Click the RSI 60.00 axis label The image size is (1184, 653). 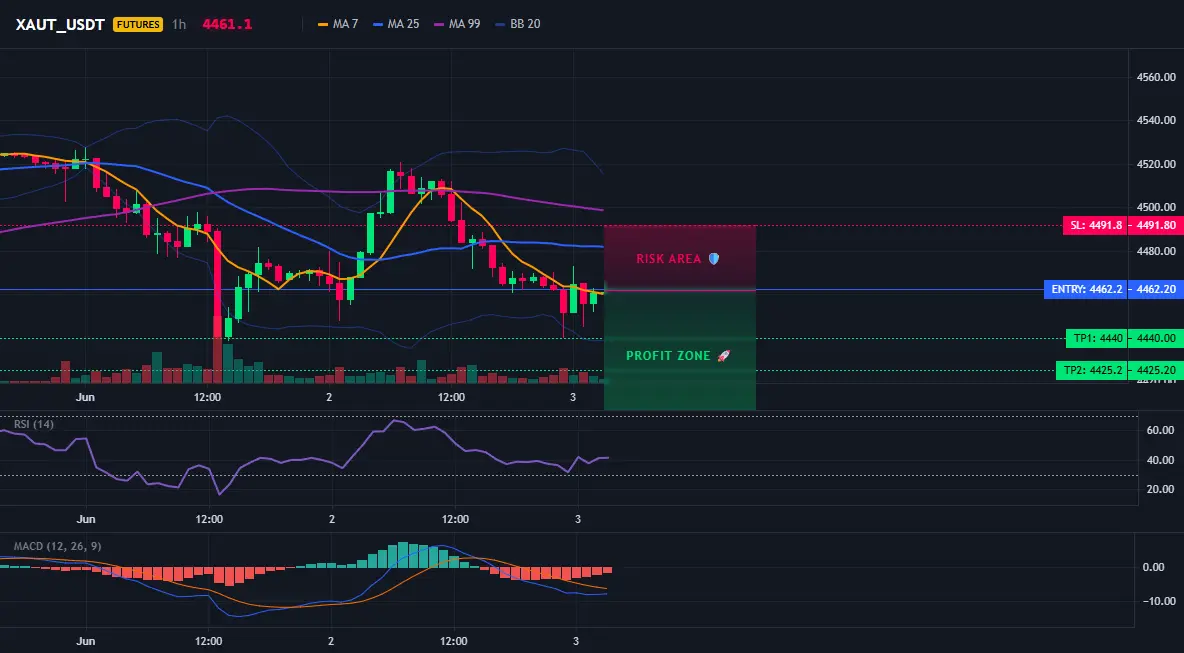[1161, 430]
